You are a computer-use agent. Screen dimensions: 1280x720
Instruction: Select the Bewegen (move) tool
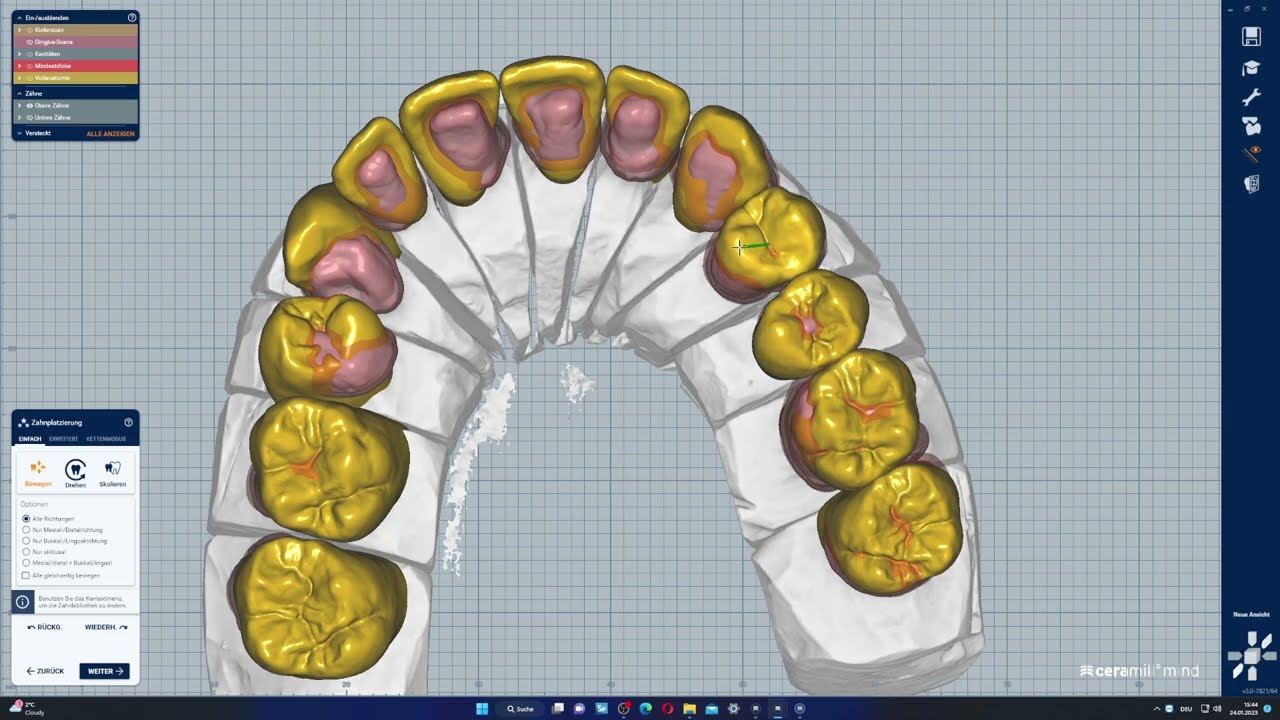tap(38, 473)
